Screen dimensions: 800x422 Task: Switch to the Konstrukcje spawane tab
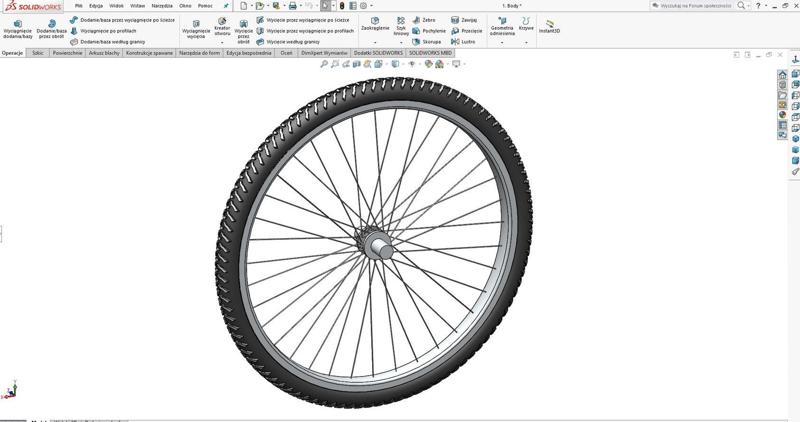tap(149, 53)
